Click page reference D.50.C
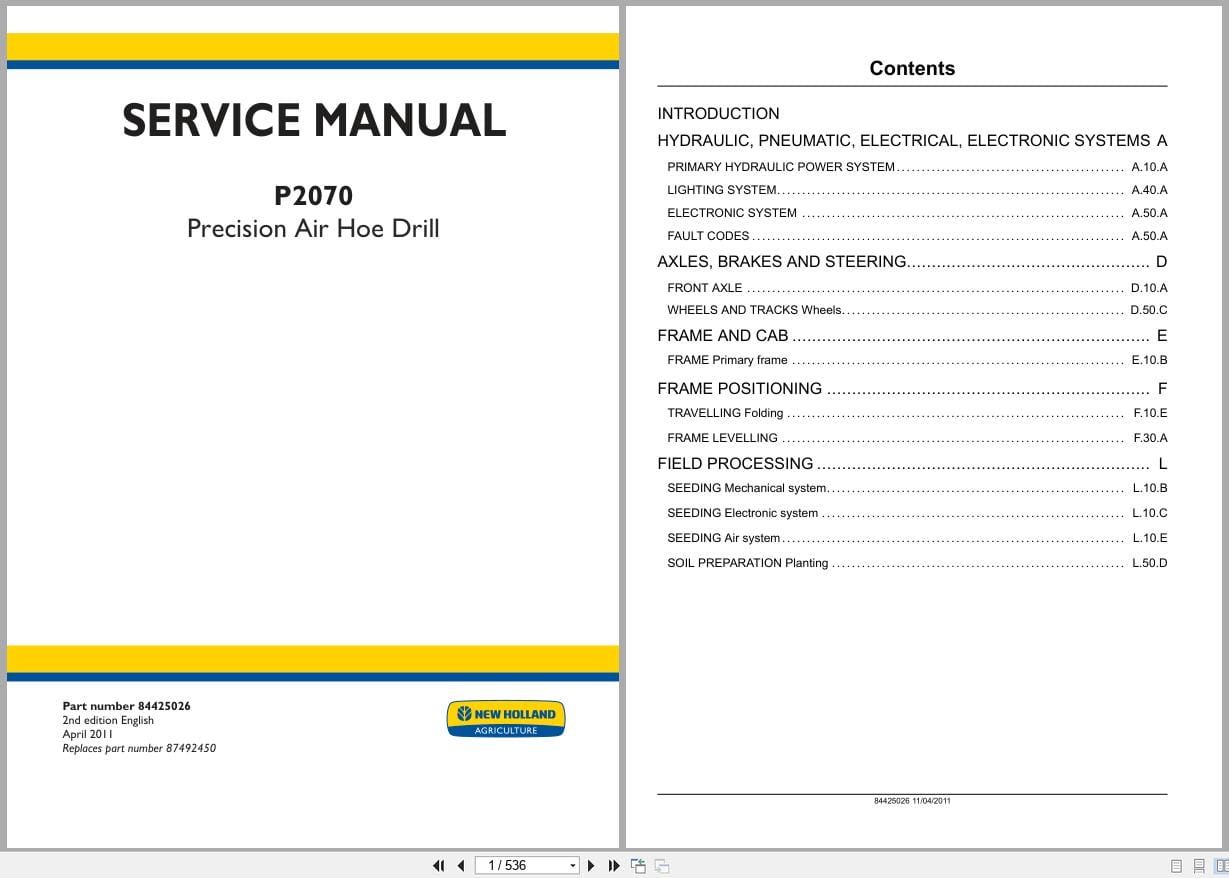Screen dimensions: 1229x878 [1149, 310]
